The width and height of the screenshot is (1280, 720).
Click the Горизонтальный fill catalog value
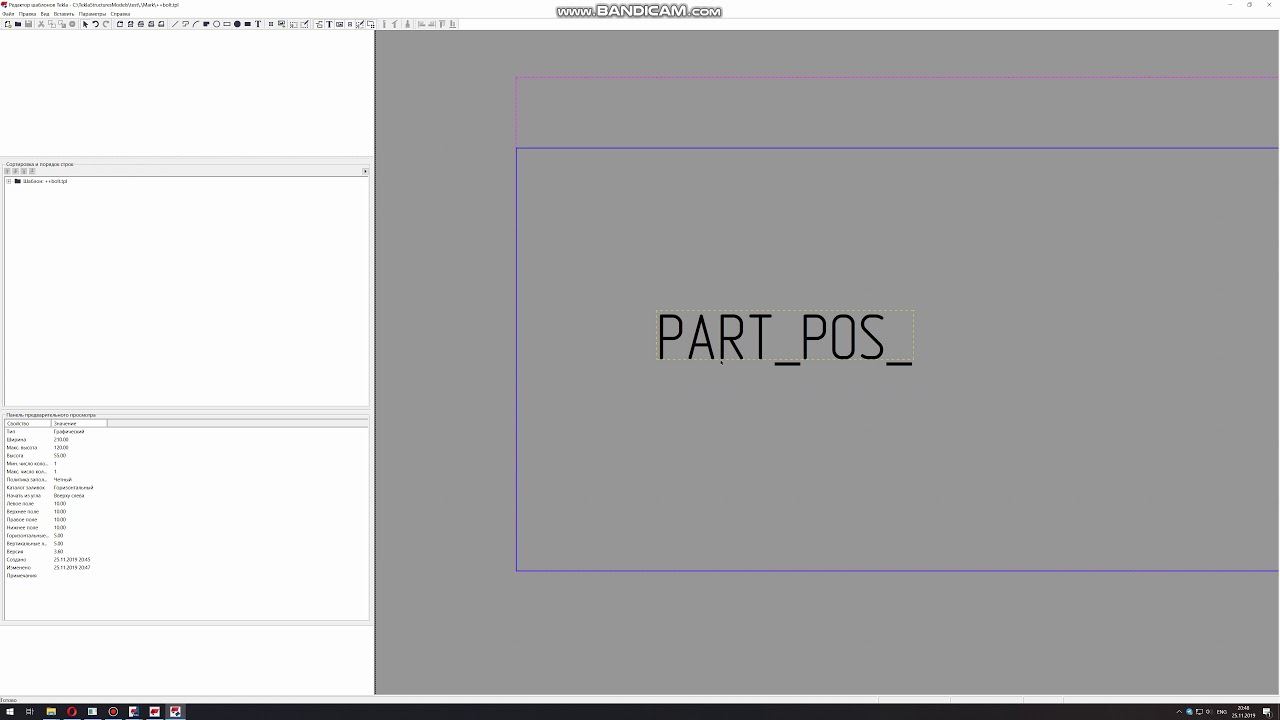pyautogui.click(x=73, y=487)
